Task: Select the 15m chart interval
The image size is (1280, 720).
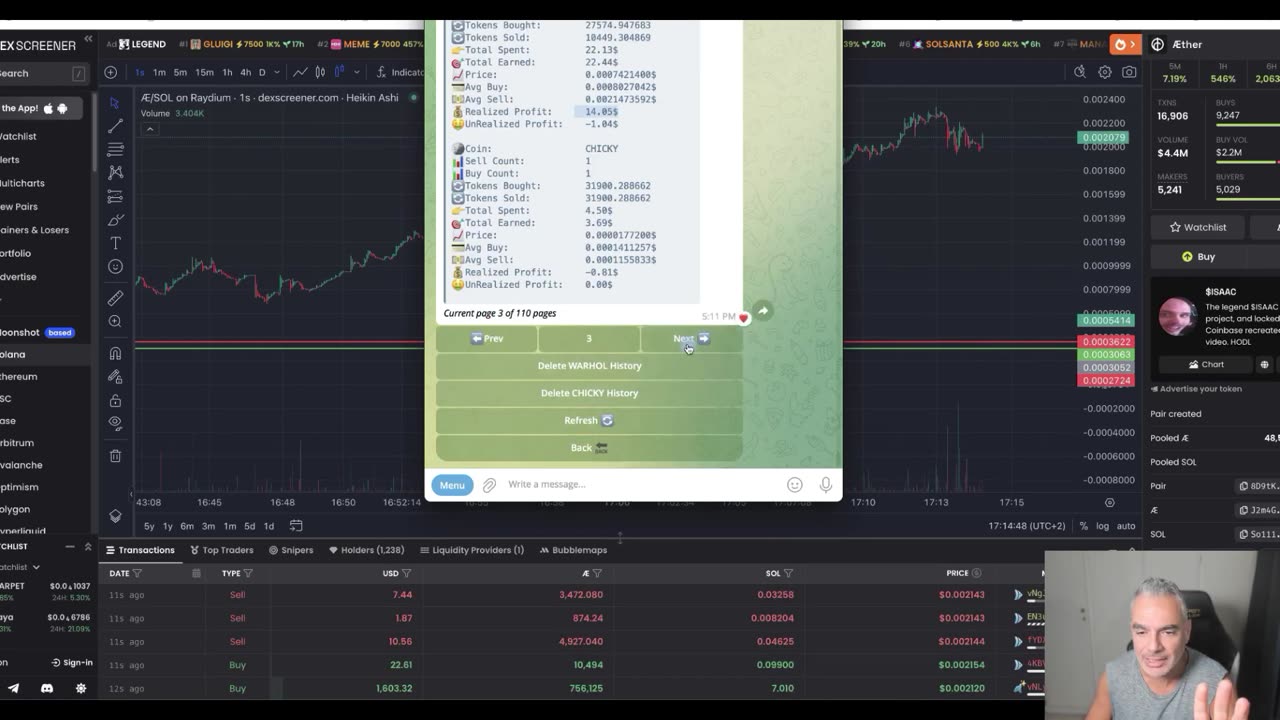Action: [204, 72]
